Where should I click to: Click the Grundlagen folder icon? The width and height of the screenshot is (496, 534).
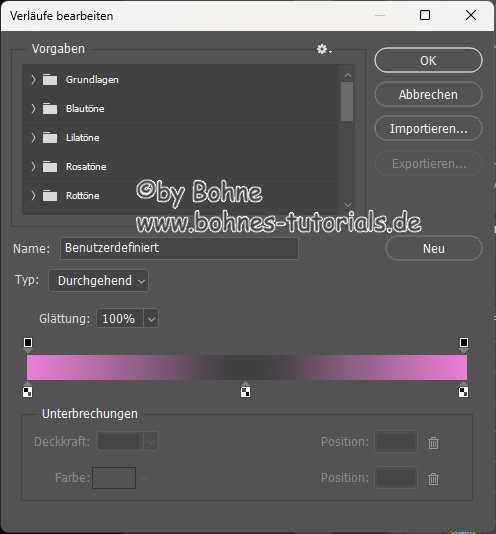pyautogui.click(x=50, y=80)
